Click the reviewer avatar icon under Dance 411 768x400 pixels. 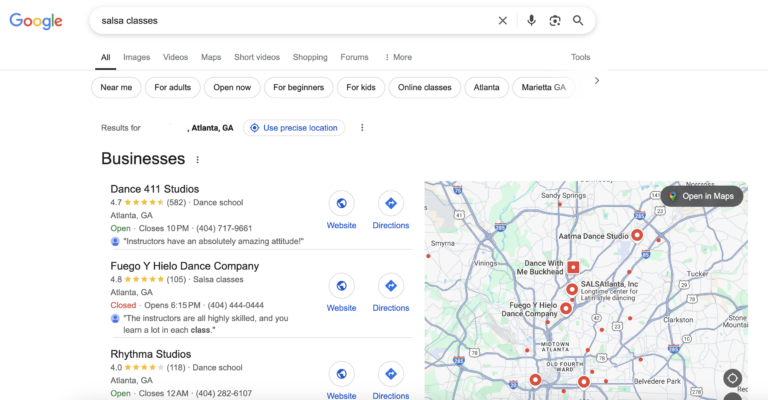[115, 241]
